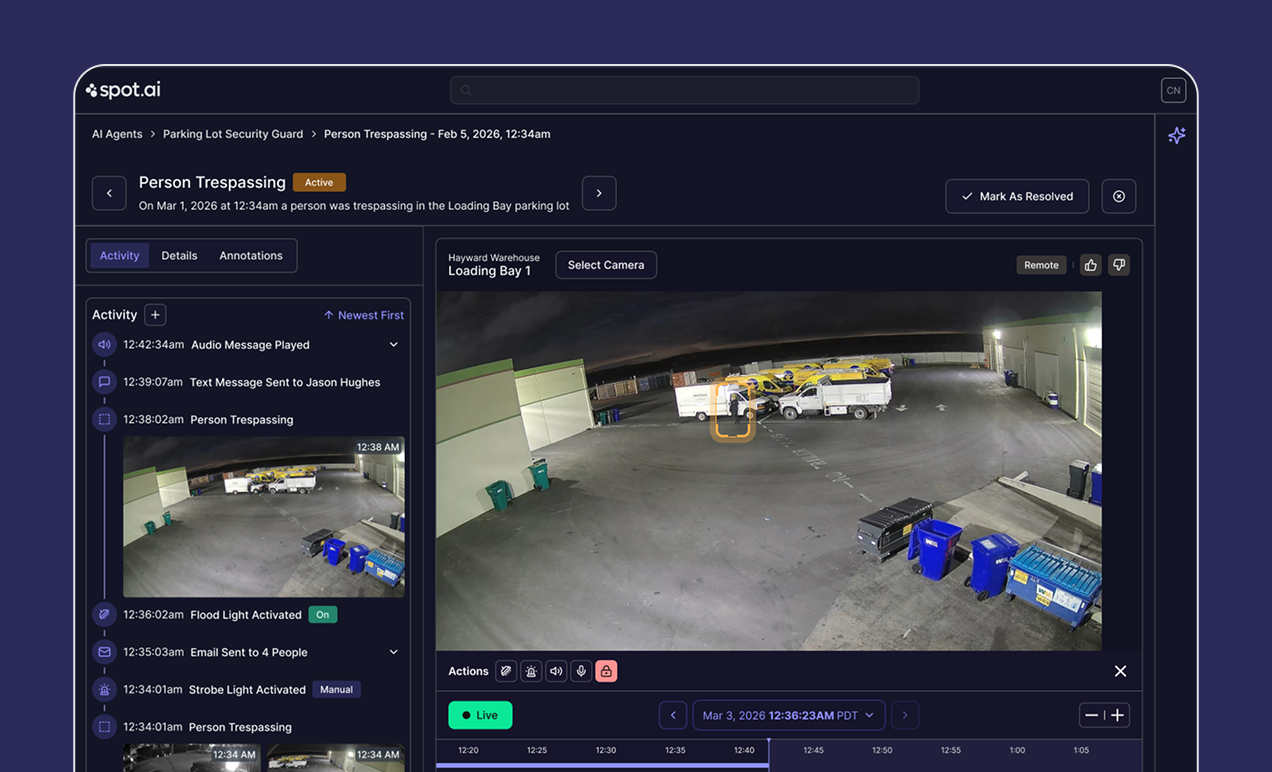The width and height of the screenshot is (1272, 772).
Task: Click the Manual tag on Strobe Light
Action: coord(336,690)
